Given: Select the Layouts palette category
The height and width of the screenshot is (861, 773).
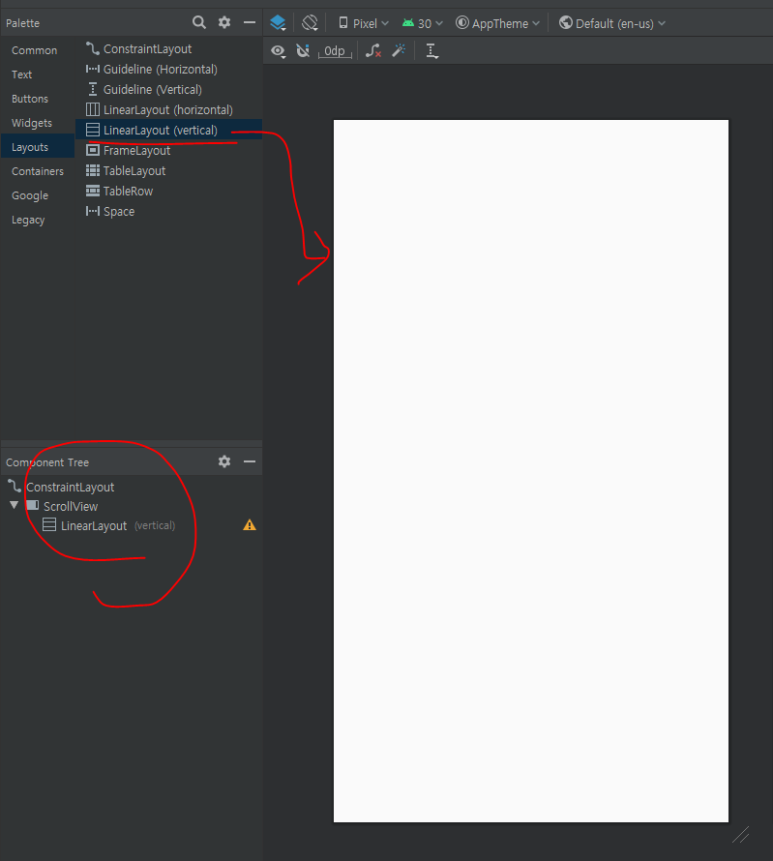Looking at the screenshot, I should [x=37, y=147].
